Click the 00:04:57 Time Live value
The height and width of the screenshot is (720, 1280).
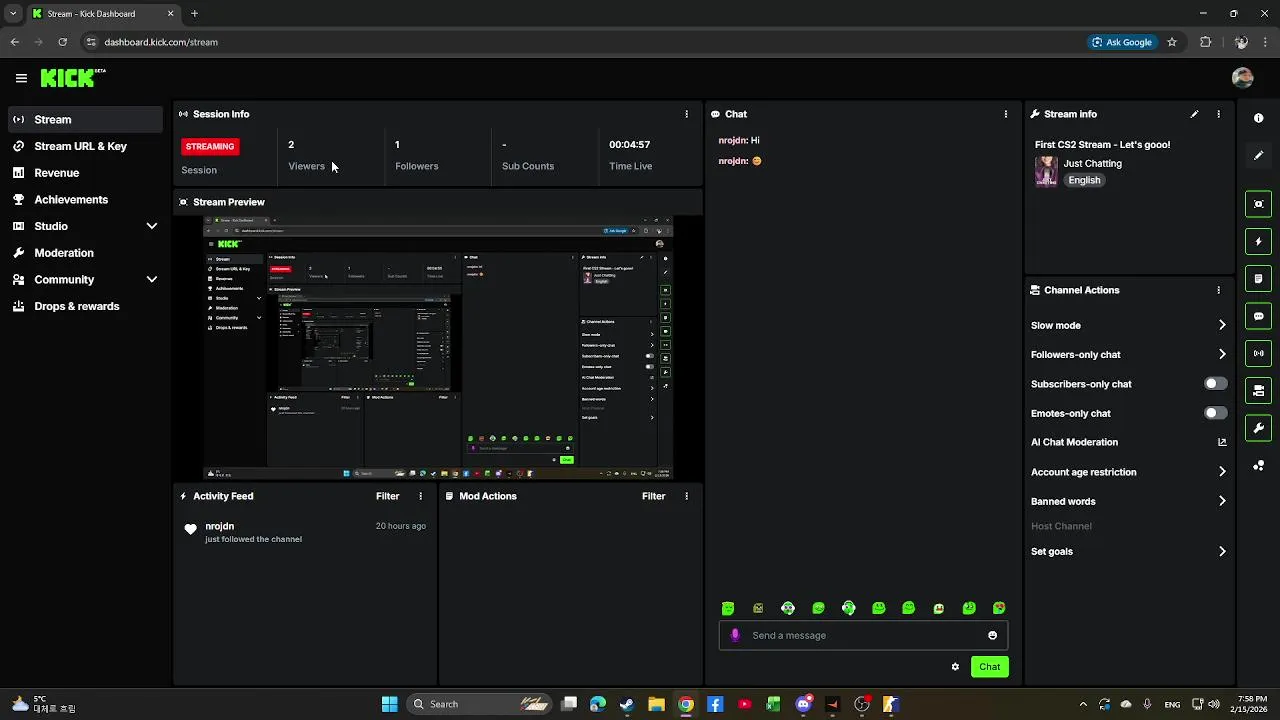click(629, 145)
